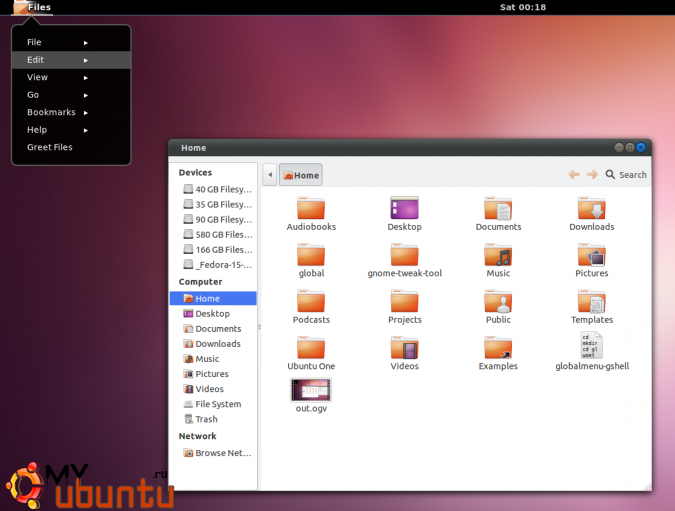Select the globalmenu-gshell script file

[x=591, y=345]
